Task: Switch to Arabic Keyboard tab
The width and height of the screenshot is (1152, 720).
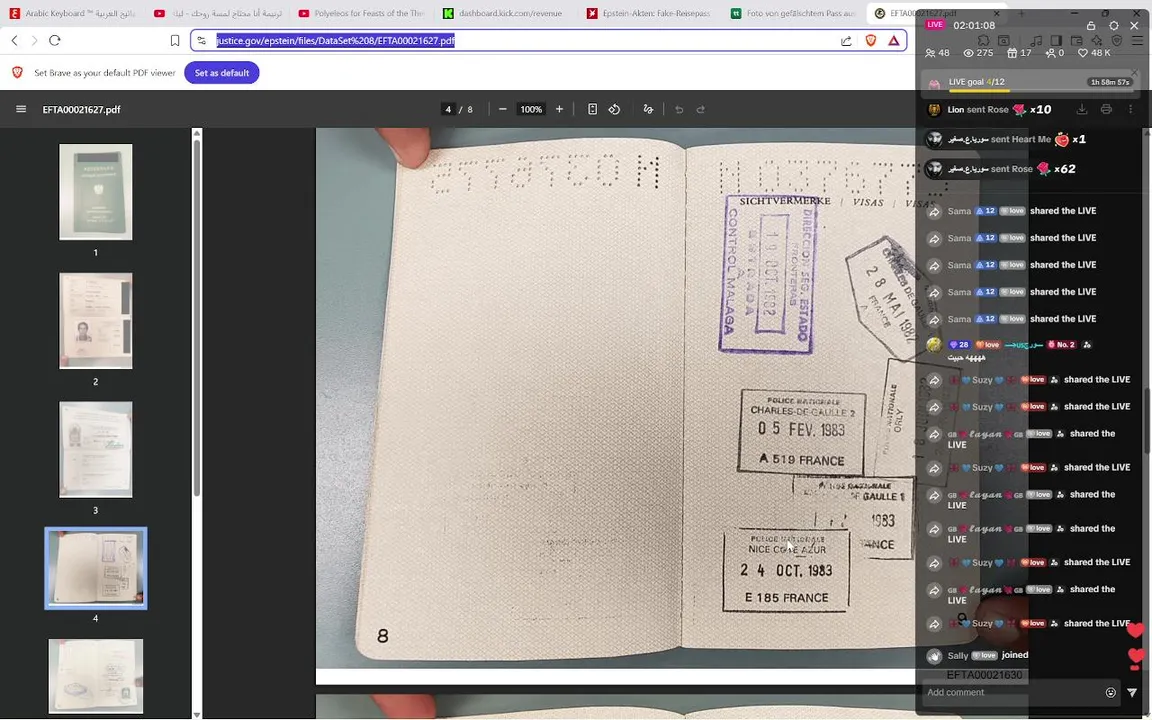Action: [x=74, y=13]
